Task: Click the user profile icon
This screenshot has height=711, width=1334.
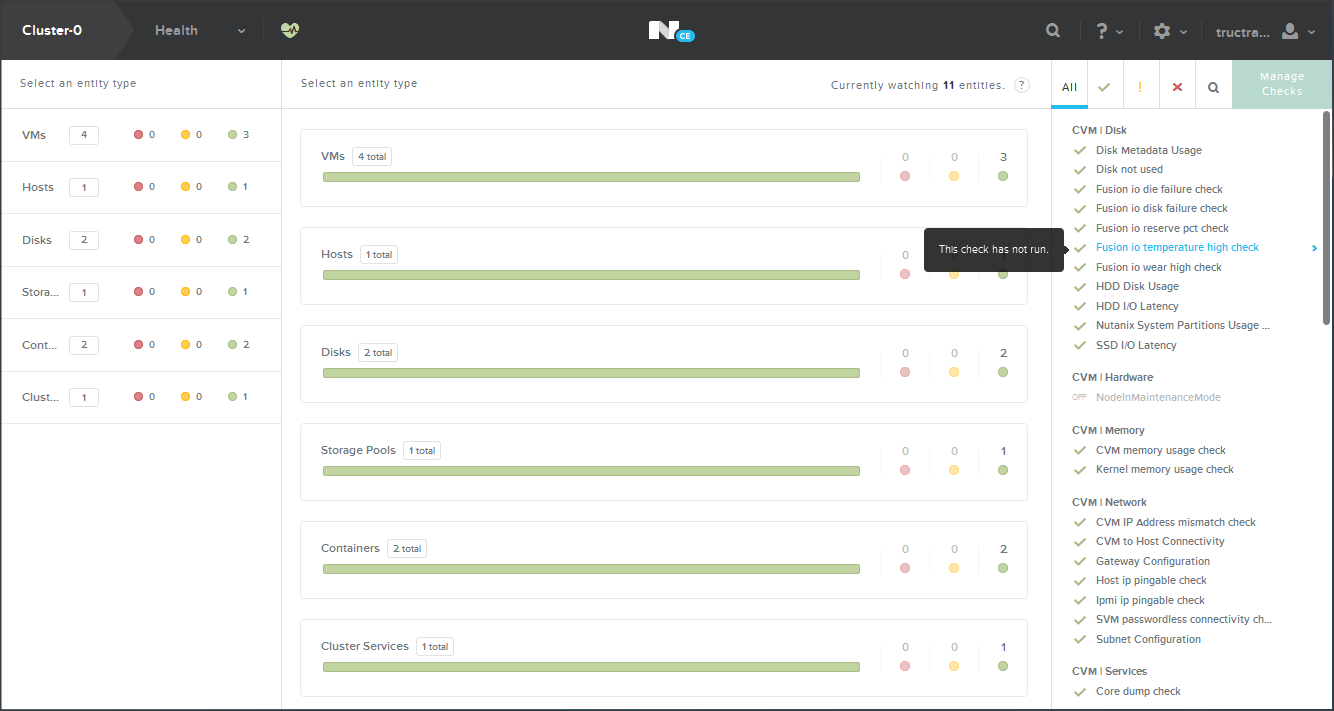Action: [x=1290, y=31]
